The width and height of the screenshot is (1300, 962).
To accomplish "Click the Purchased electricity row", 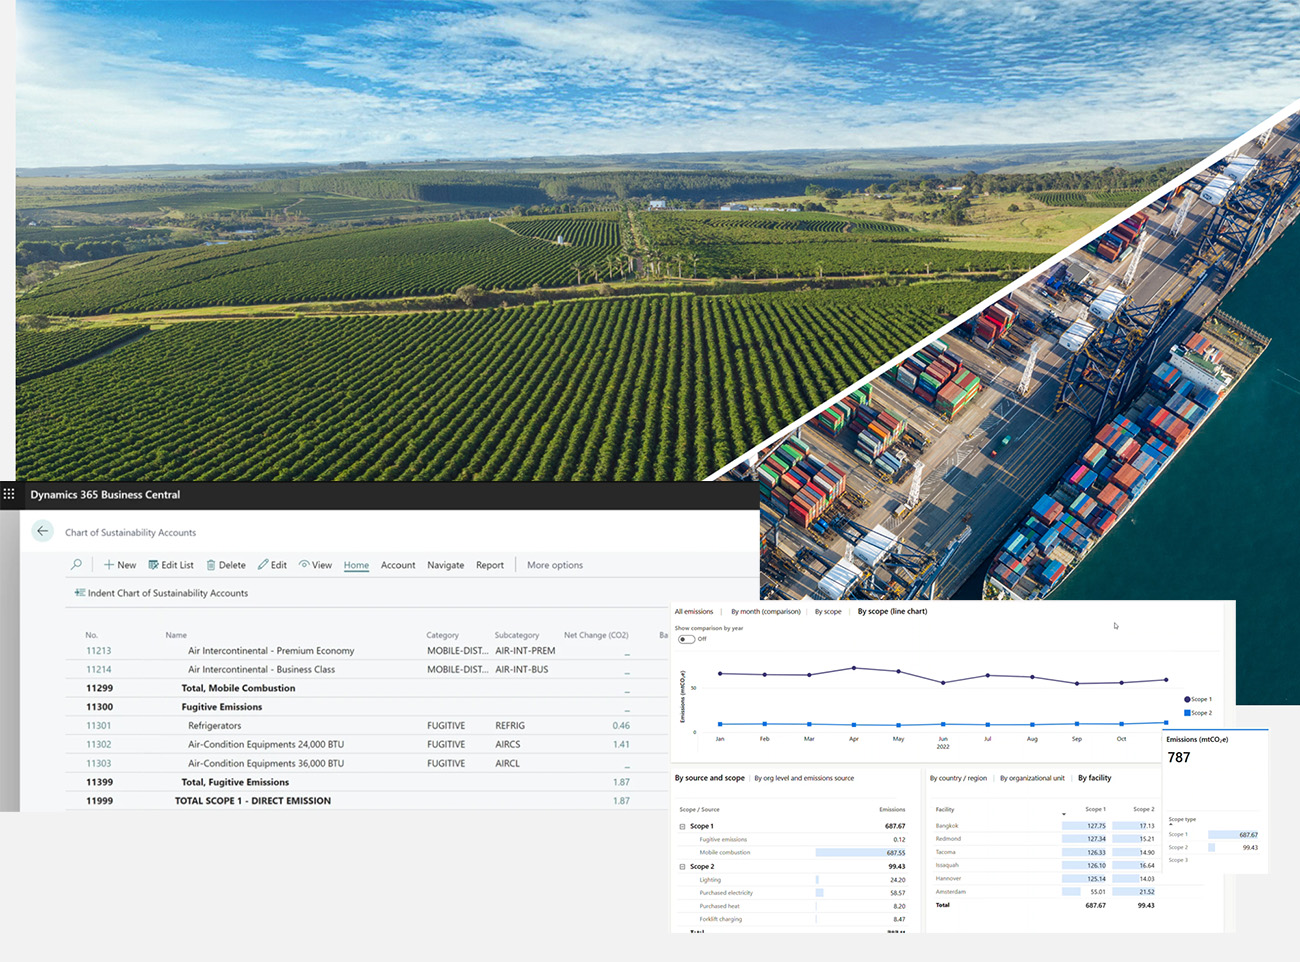I will (792, 893).
